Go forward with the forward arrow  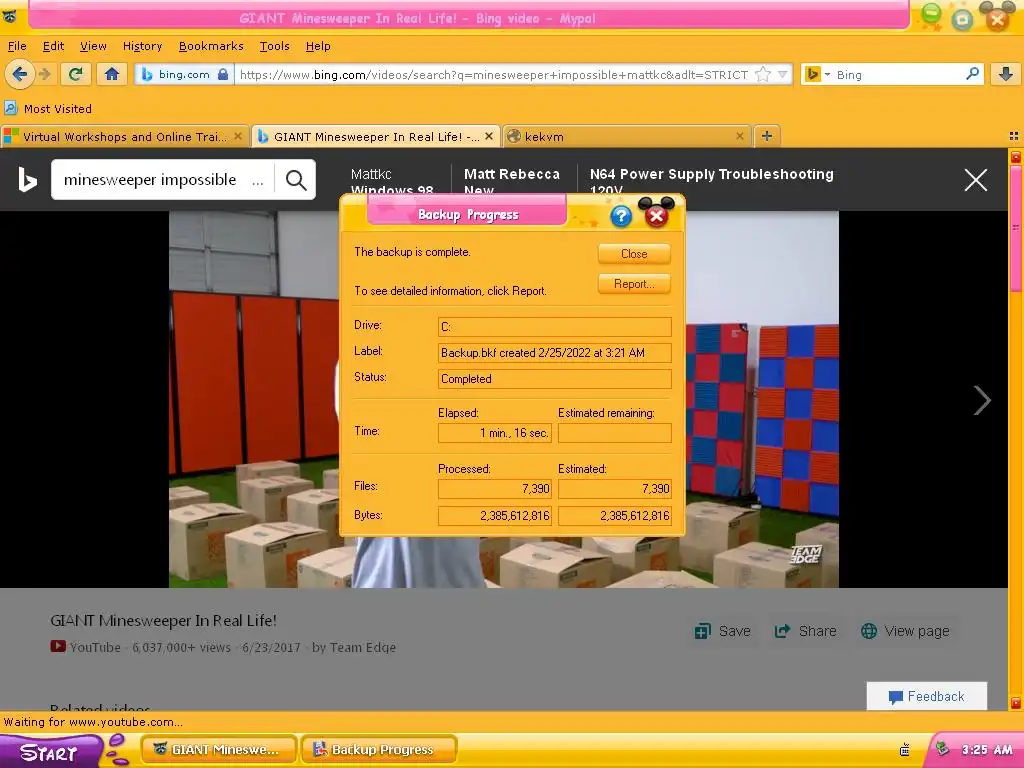click(44, 74)
